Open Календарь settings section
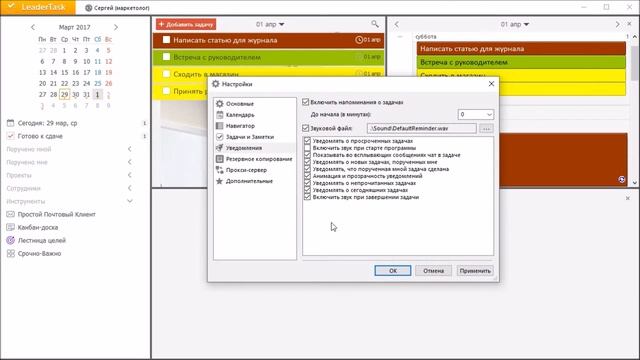 [x=240, y=115]
